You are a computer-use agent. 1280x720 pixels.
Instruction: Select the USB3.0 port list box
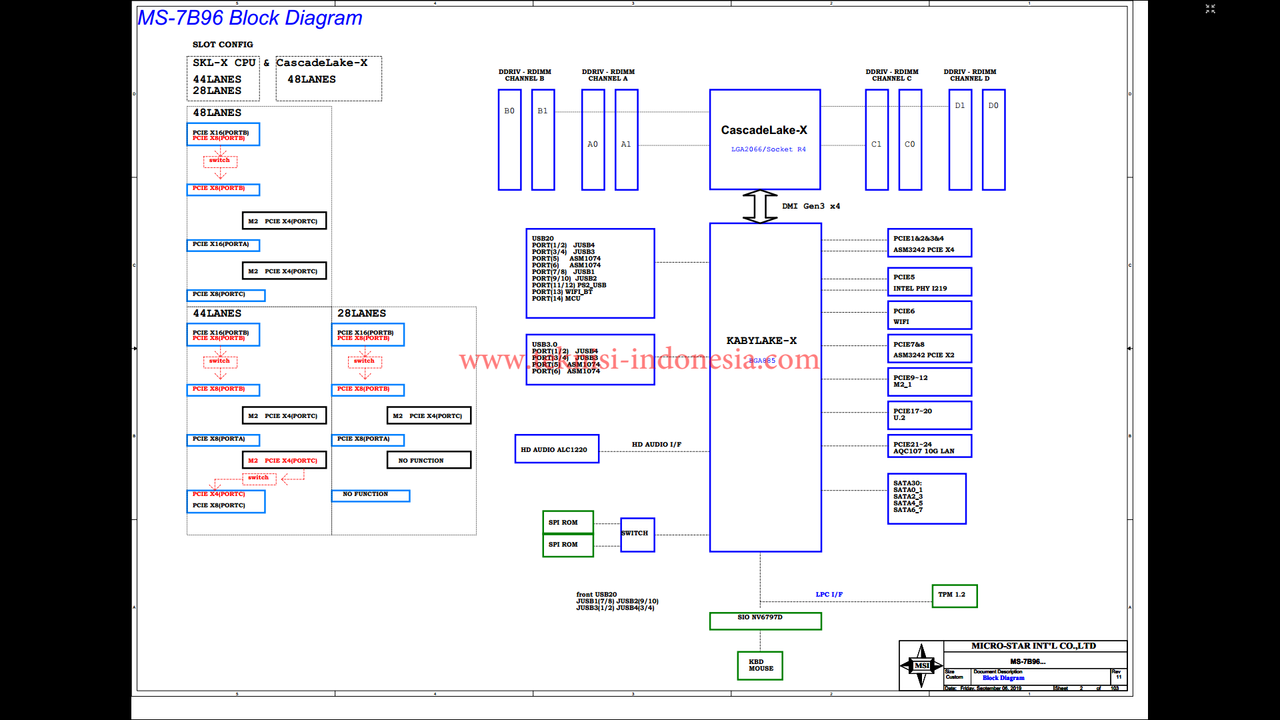[x=590, y=359]
